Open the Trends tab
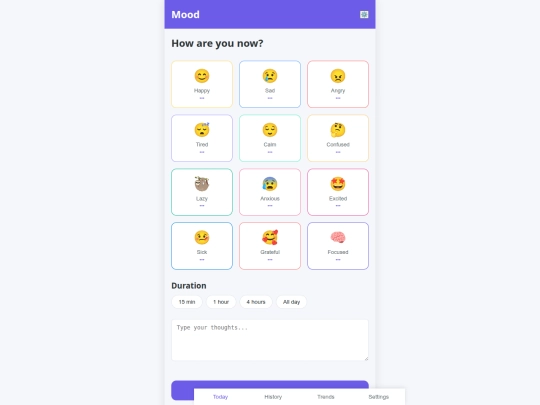 point(326,397)
